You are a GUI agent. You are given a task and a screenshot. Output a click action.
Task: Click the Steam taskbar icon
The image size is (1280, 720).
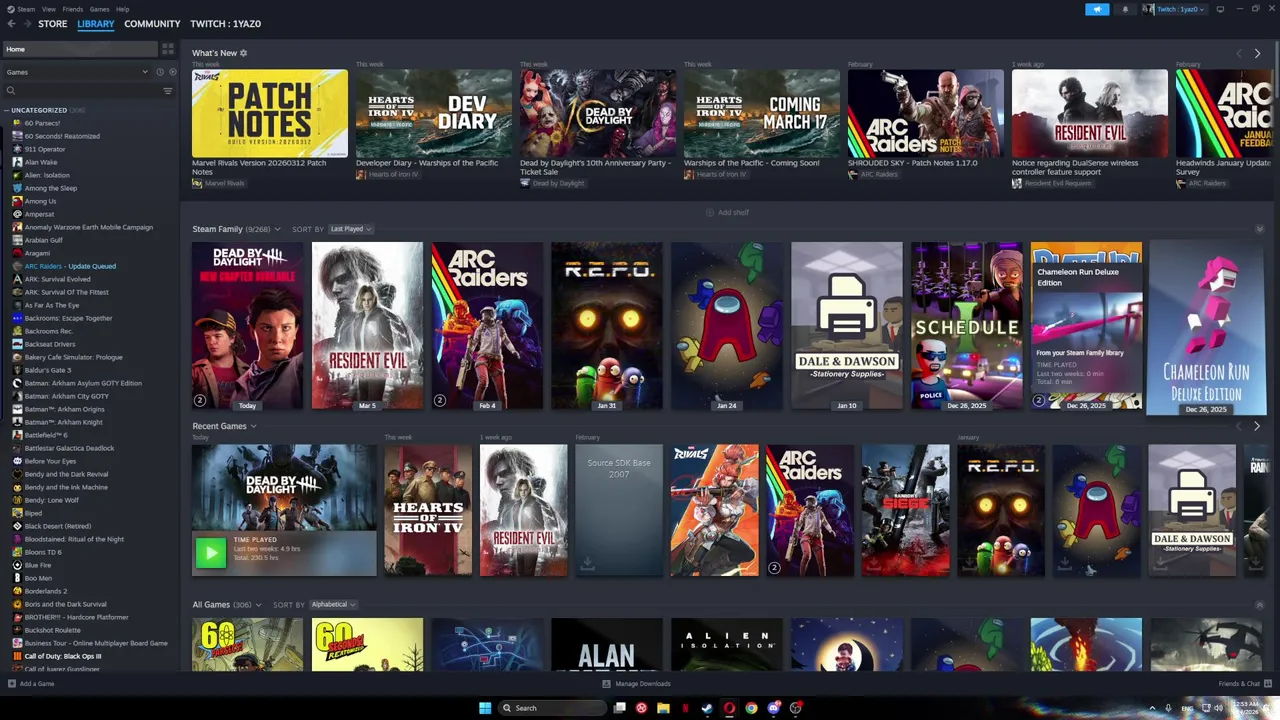pos(707,708)
